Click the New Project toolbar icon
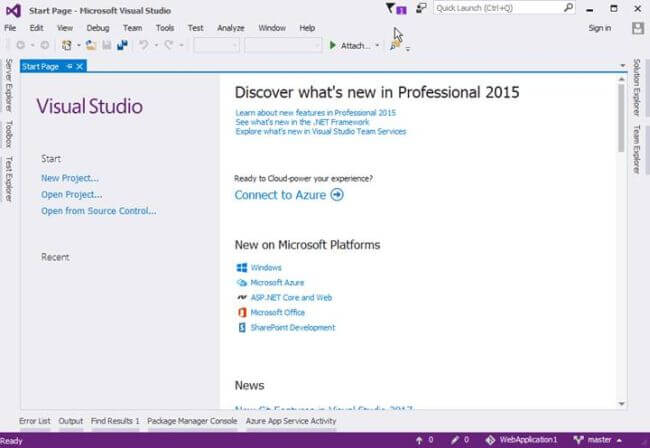This screenshot has width=650, height=448. (x=66, y=45)
